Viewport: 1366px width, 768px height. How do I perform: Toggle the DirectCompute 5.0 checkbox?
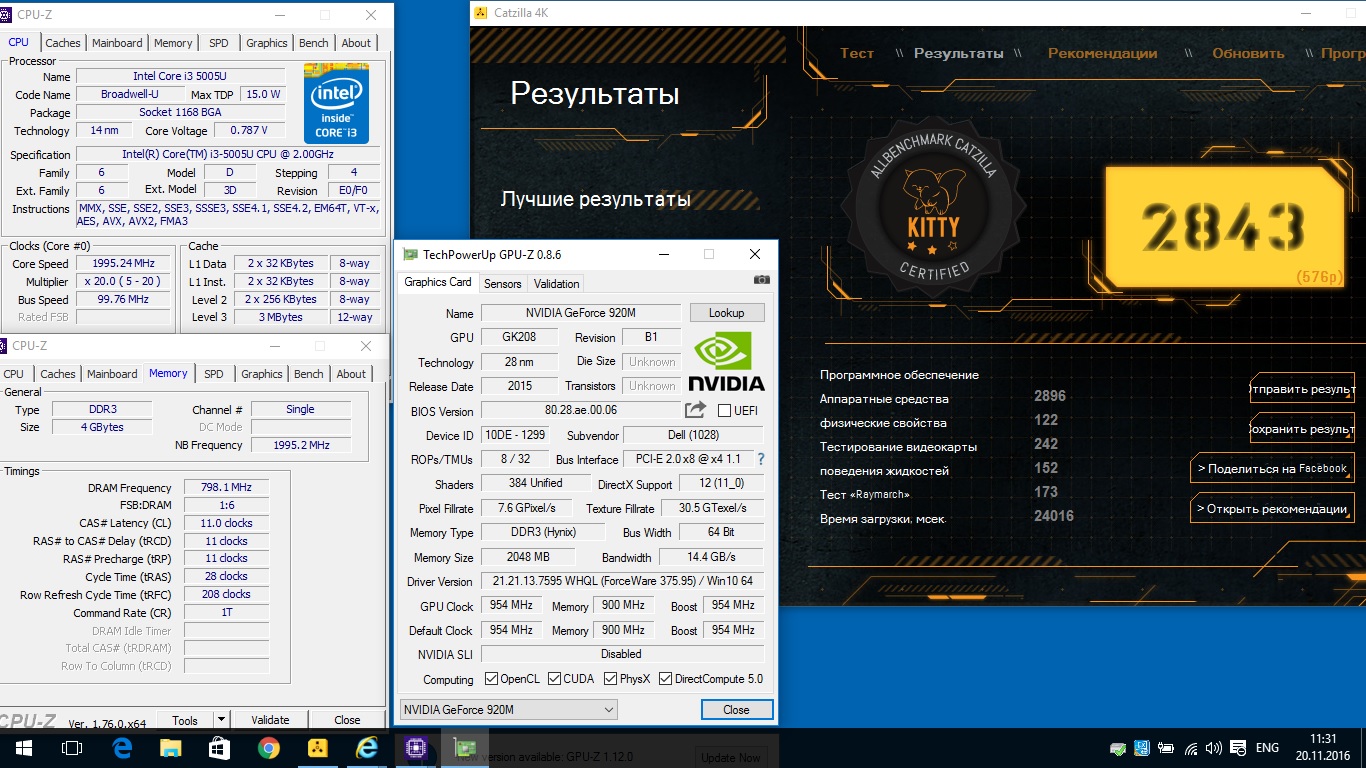665,679
